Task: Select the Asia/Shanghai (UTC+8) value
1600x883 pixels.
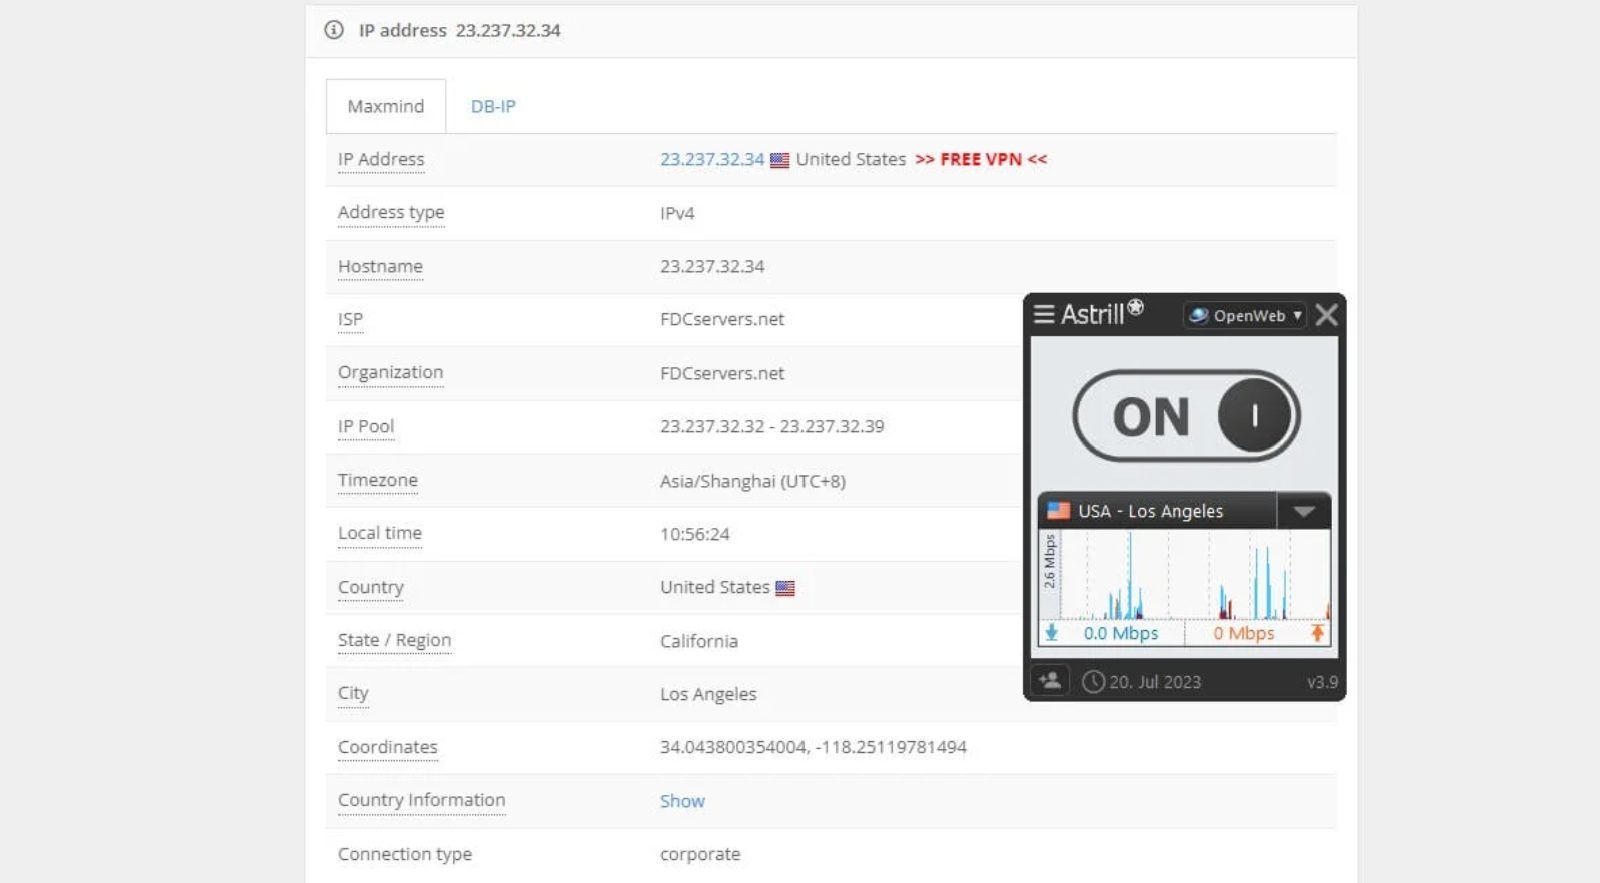Action: [753, 481]
